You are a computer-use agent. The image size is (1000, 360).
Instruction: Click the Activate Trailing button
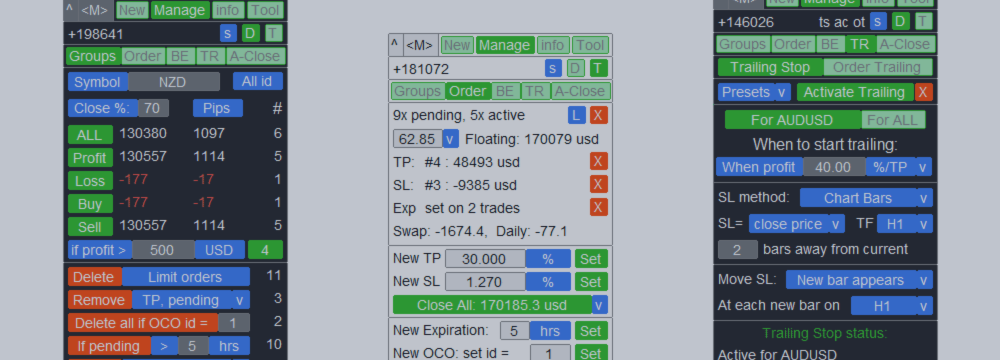pos(854,92)
